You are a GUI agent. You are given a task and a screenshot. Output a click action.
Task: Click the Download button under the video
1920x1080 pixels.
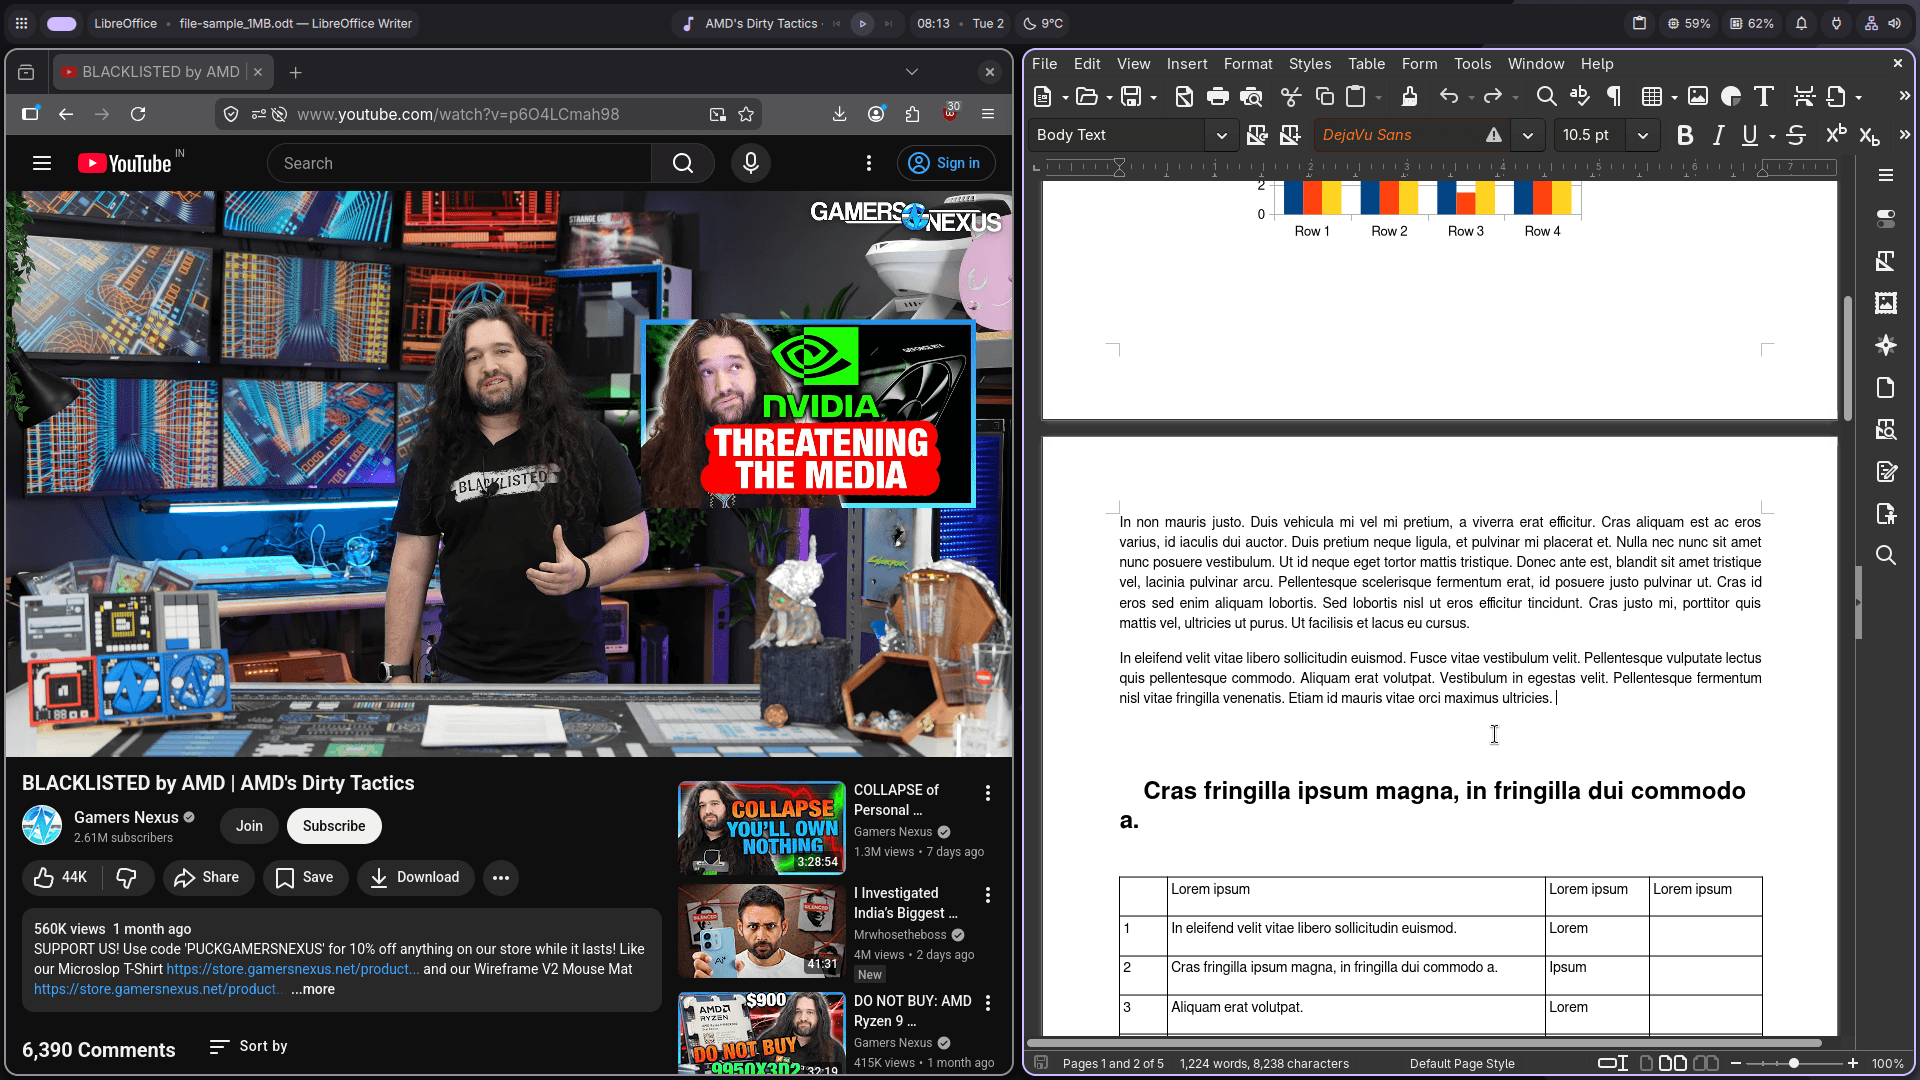(415, 877)
